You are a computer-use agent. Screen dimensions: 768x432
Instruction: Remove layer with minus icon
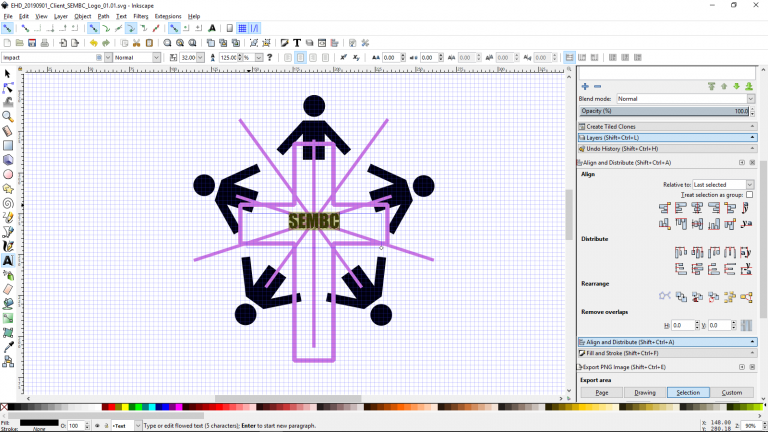click(x=598, y=87)
